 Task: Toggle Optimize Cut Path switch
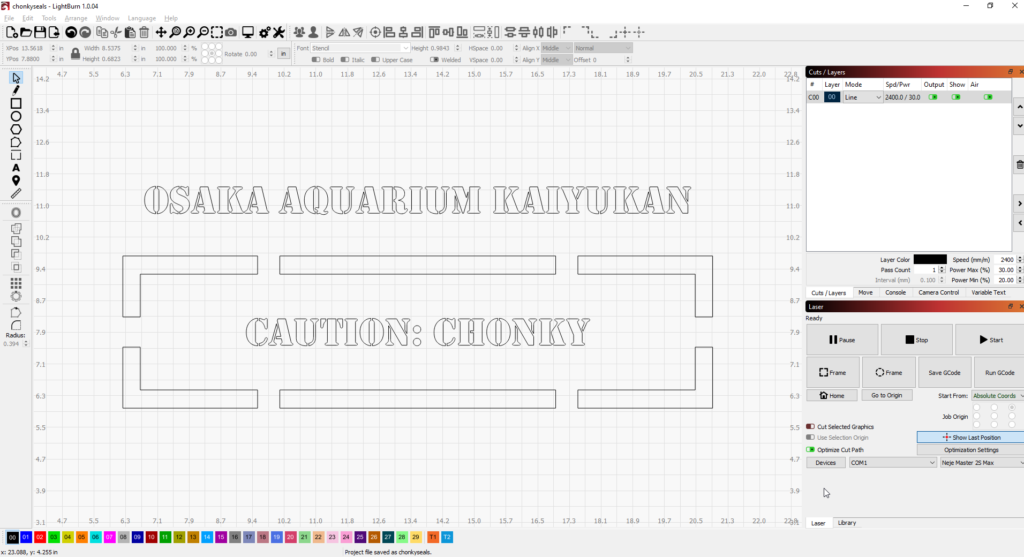coord(810,449)
